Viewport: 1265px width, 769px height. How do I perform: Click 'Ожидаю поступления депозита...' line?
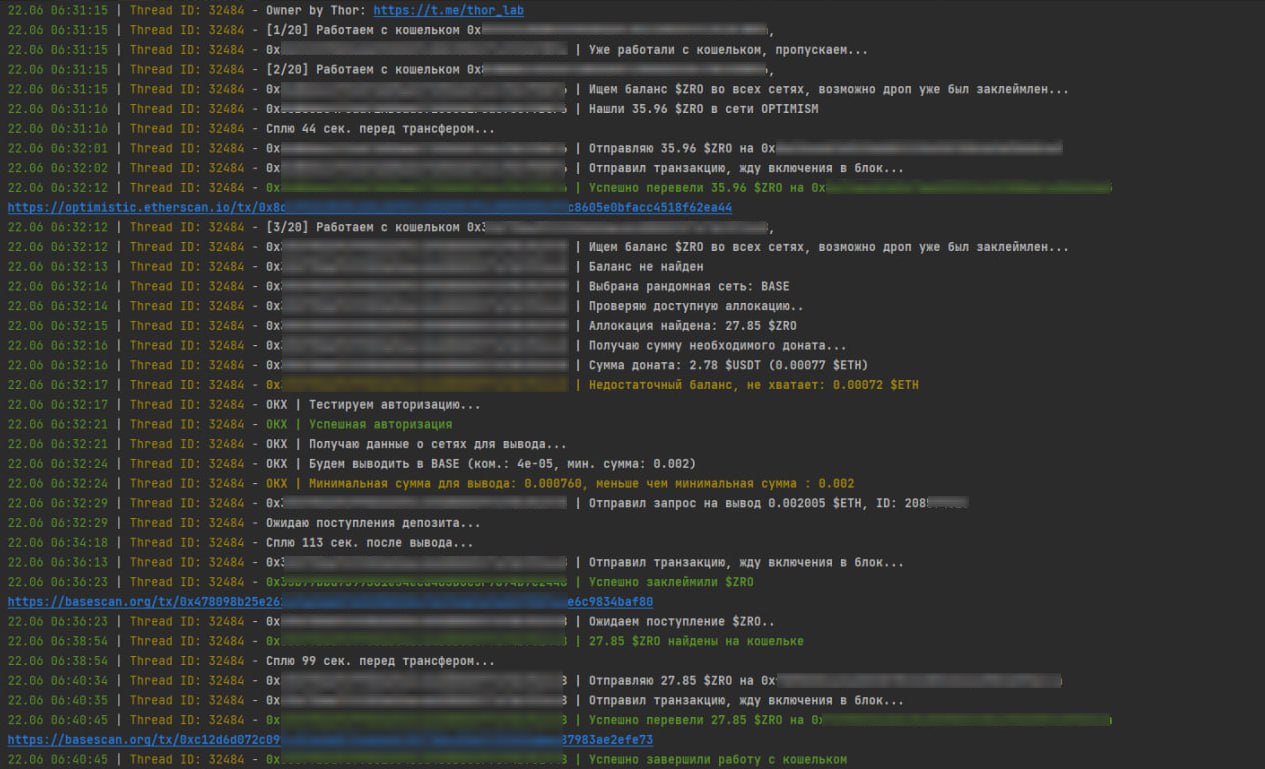[373, 523]
